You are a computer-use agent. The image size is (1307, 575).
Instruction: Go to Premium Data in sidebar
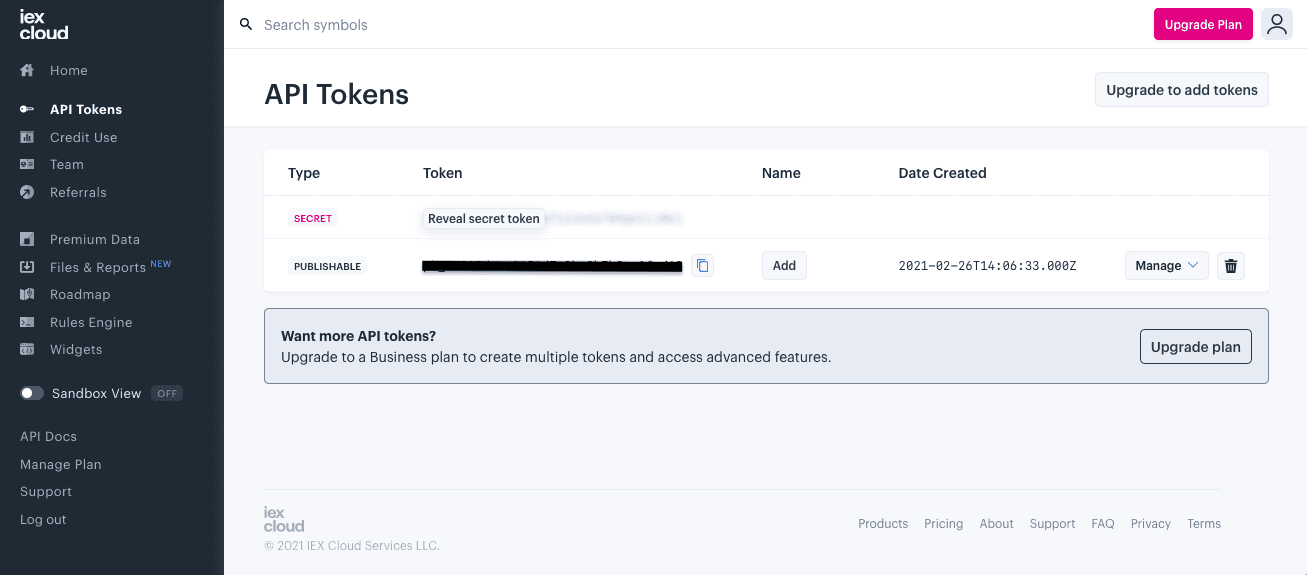[94, 240]
